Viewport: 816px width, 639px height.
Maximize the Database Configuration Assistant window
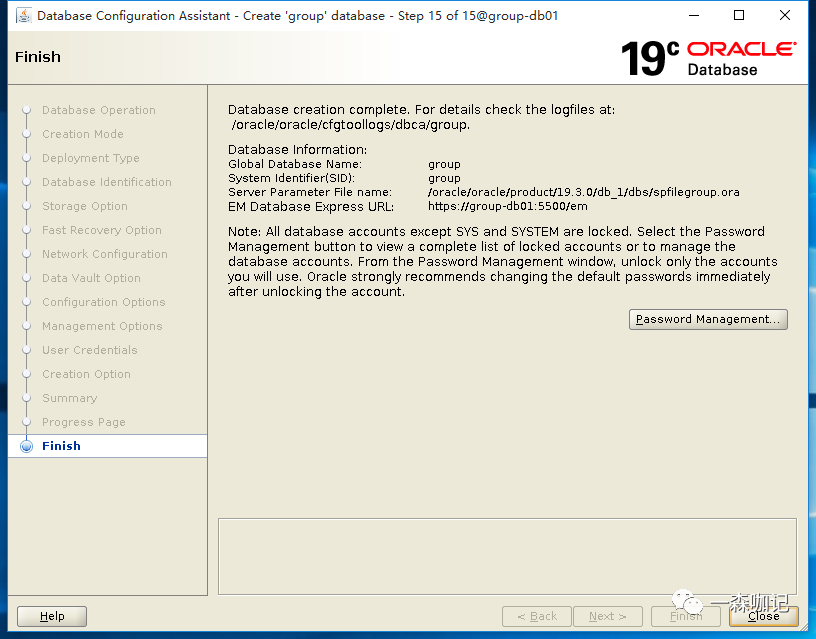pos(738,16)
